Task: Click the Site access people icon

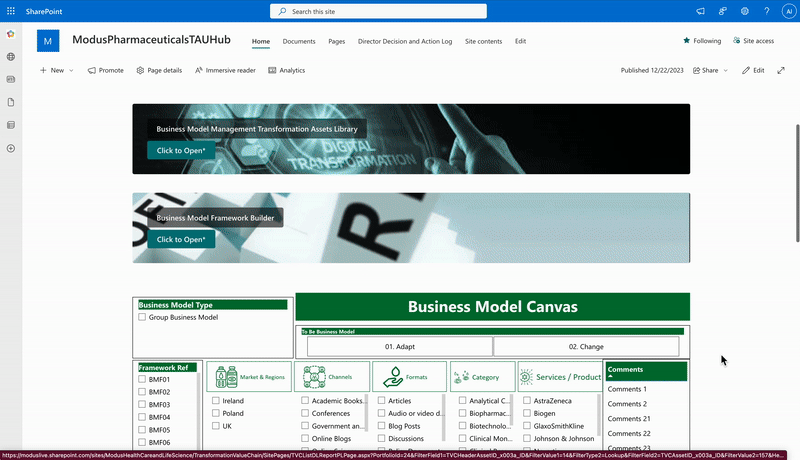Action: (736, 41)
